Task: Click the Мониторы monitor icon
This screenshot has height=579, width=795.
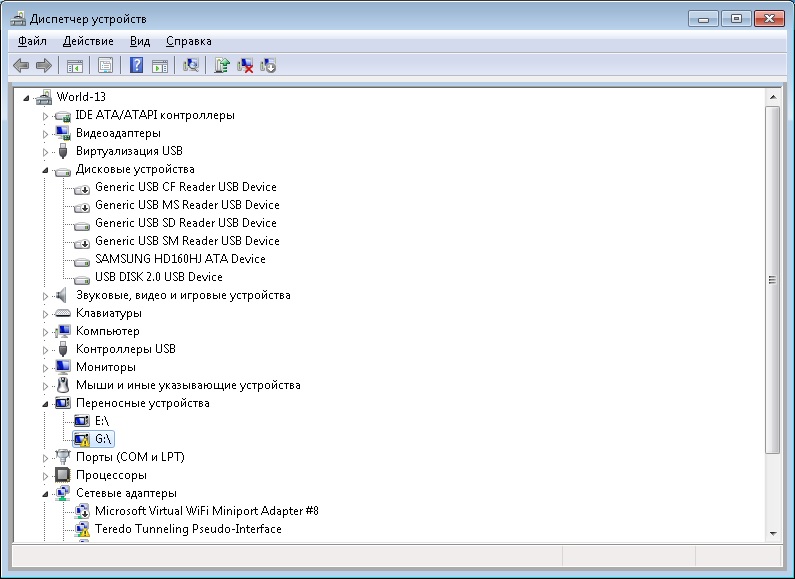Action: point(63,367)
